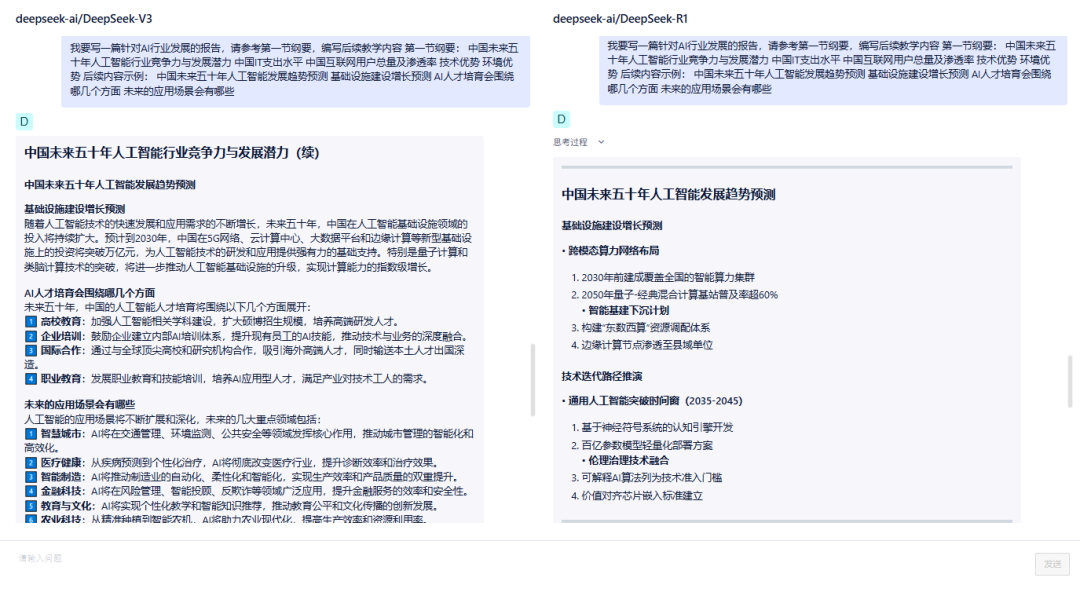1080x596 pixels.
Task: Click bullet 通用人工智能突破时间窗 (2035-2045)
Action: (x=652, y=401)
